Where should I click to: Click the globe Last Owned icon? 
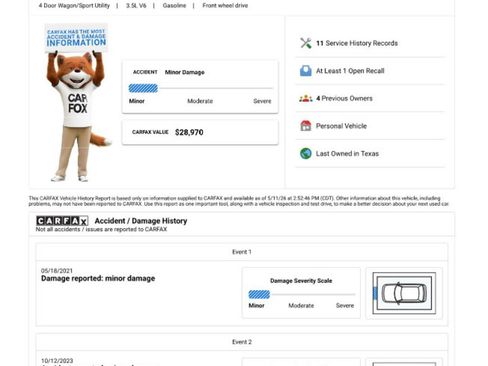click(306, 153)
